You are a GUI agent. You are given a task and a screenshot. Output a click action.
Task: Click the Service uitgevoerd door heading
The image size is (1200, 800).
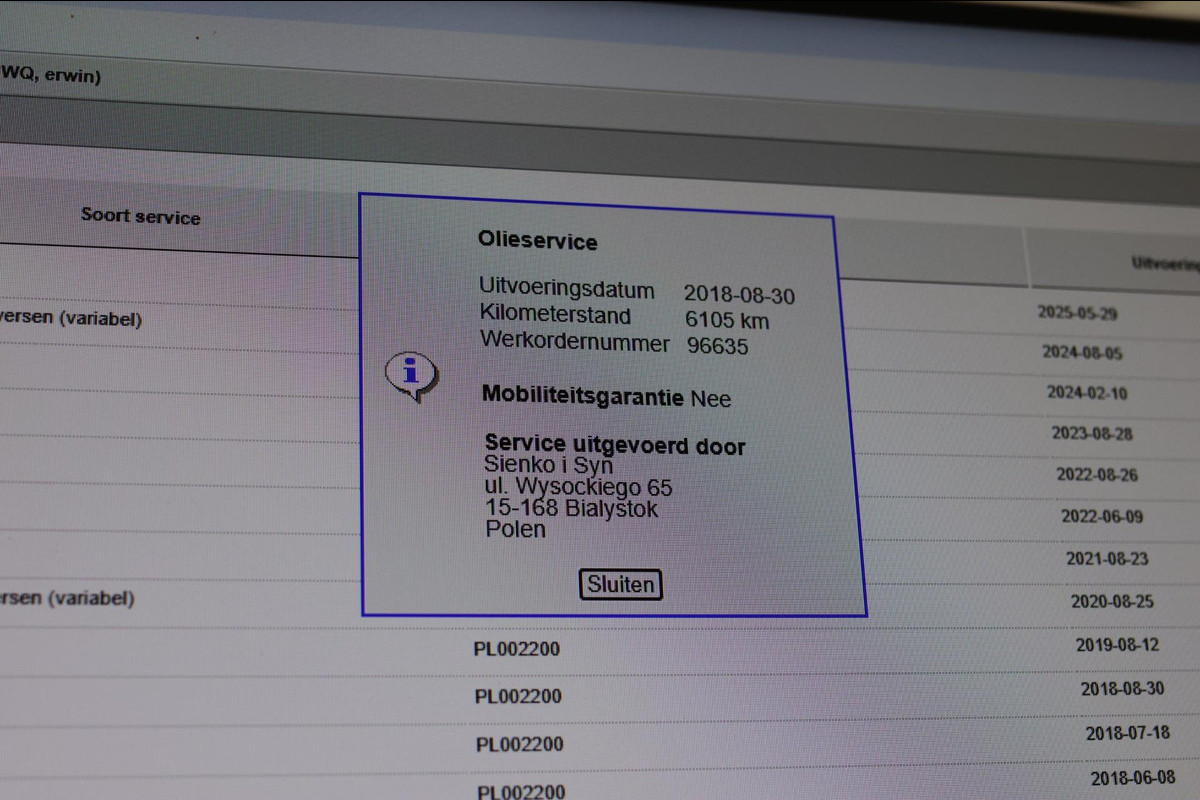615,445
